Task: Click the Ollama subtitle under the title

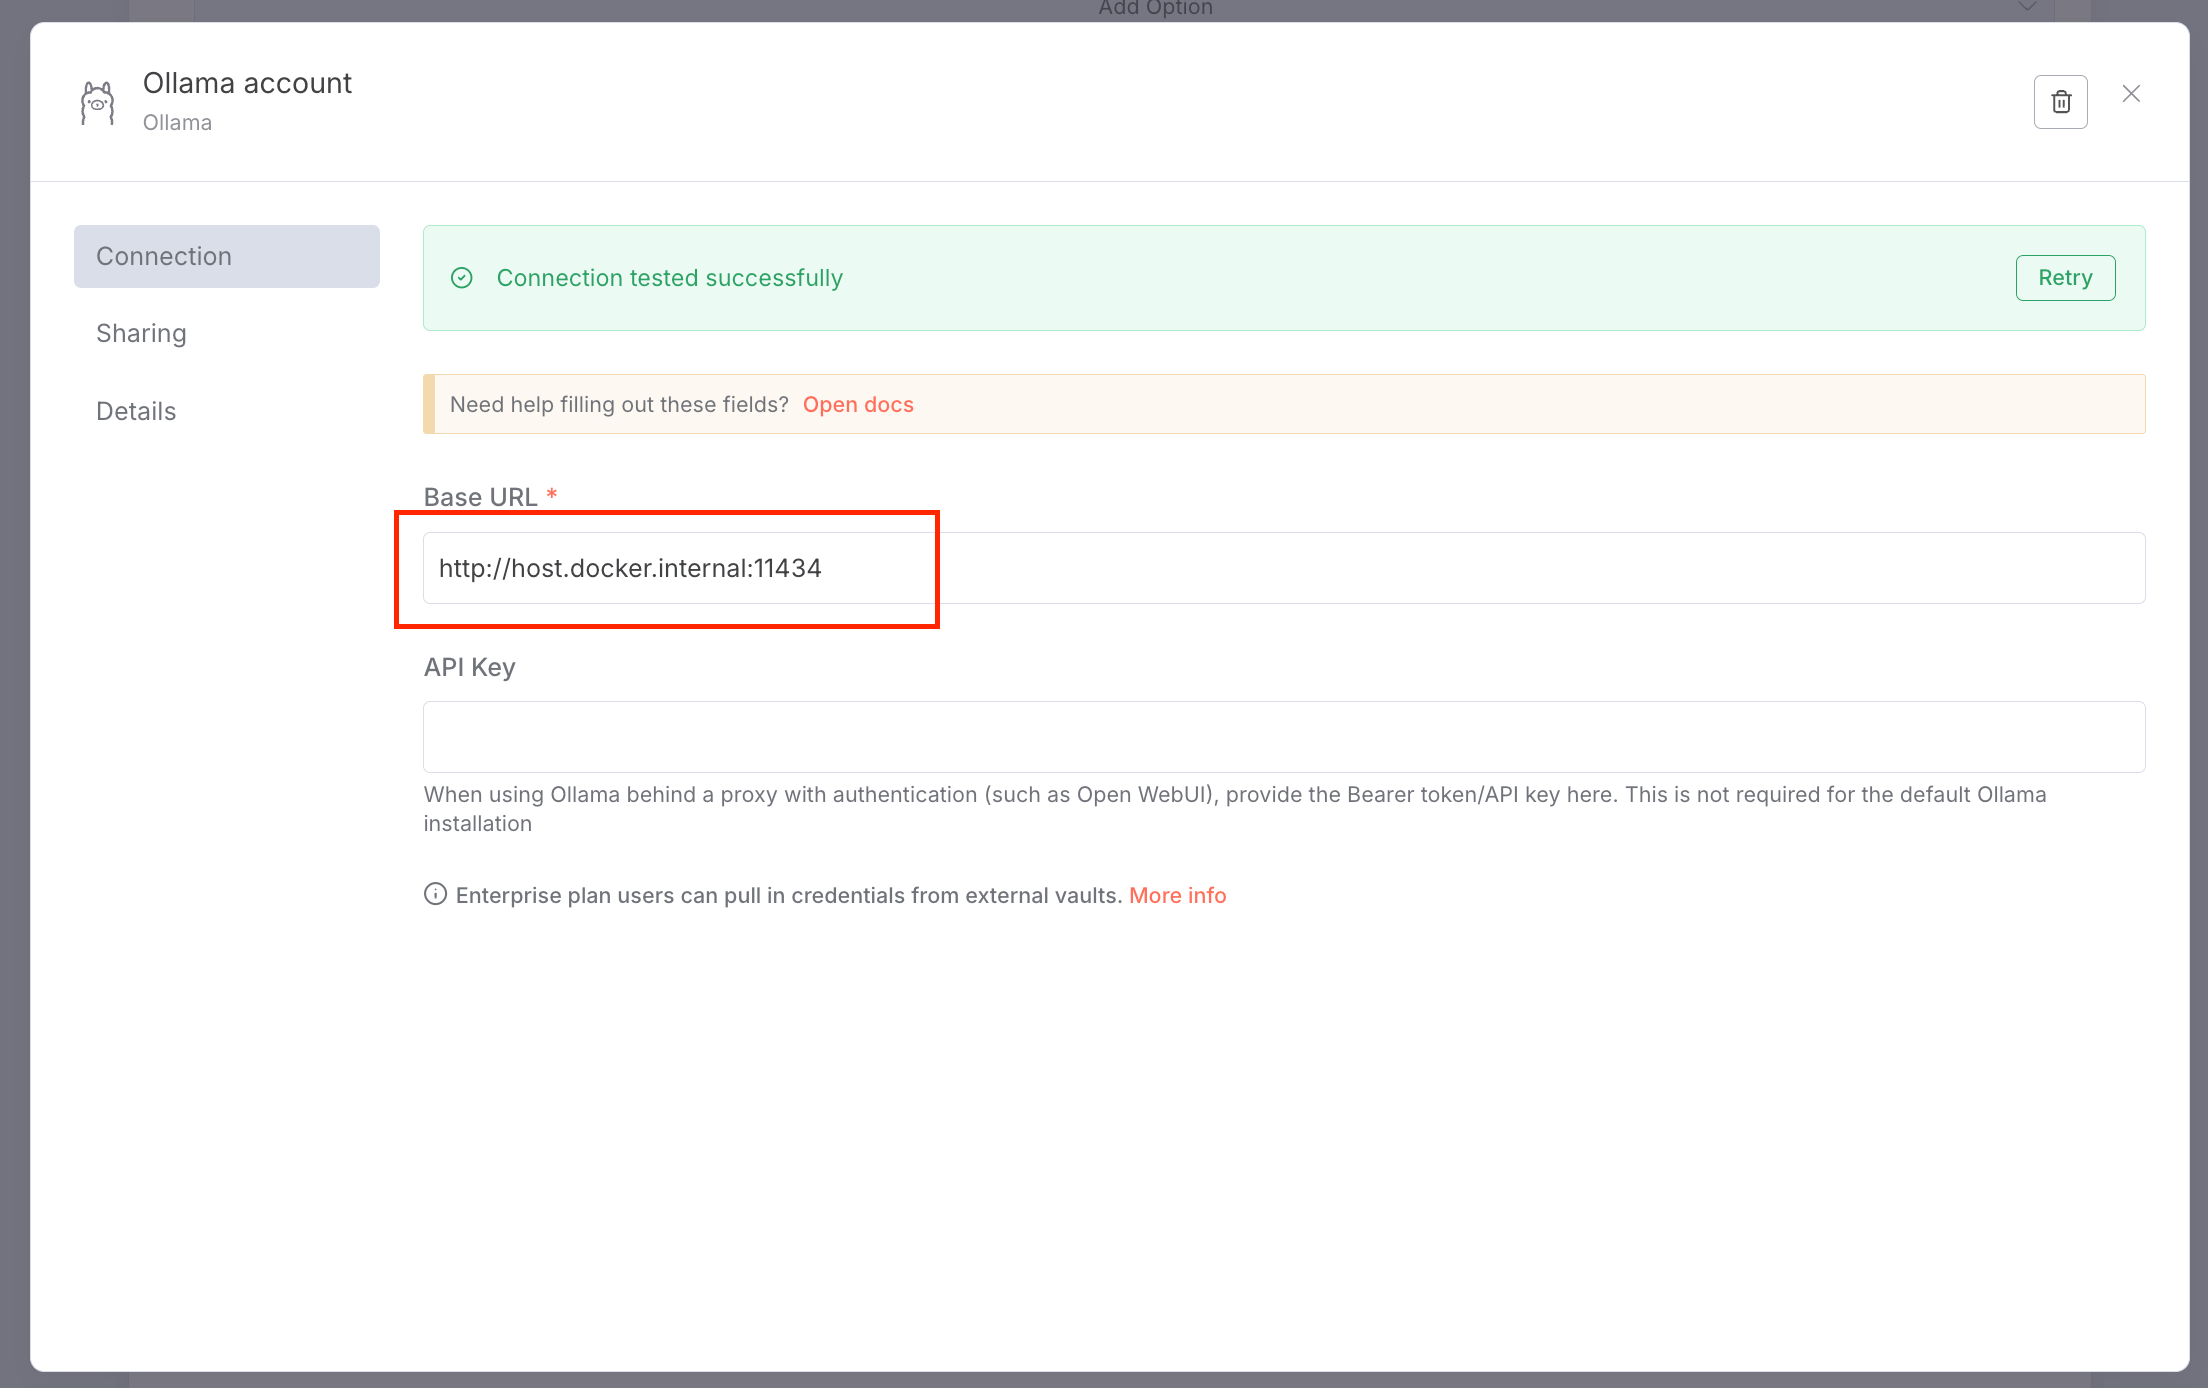Action: point(177,123)
